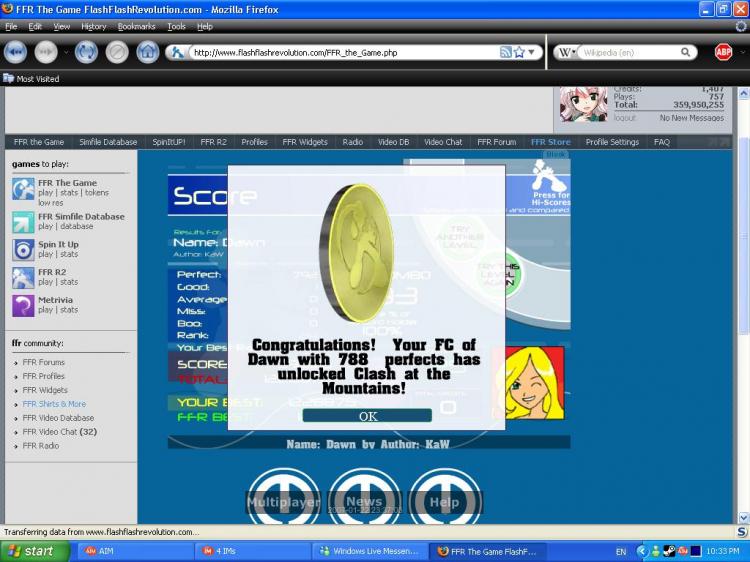This screenshot has width=750, height=562.
Task: Open the back-forward history dropdown arrow
Action: coord(66,53)
